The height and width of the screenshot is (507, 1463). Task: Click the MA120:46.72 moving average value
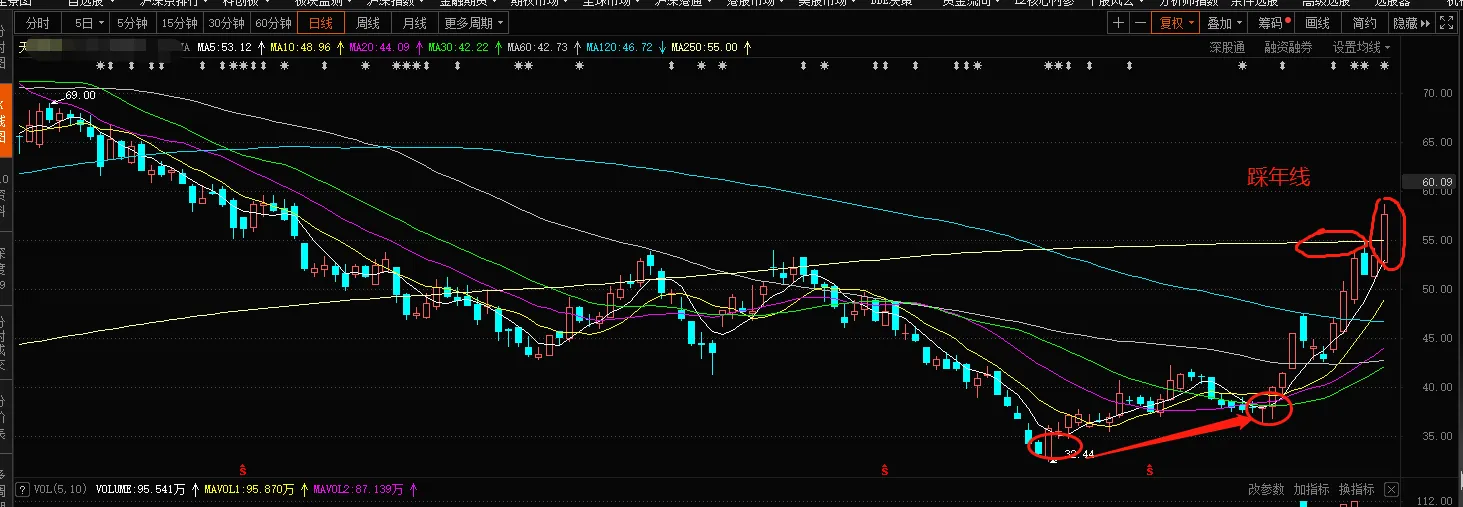619,47
